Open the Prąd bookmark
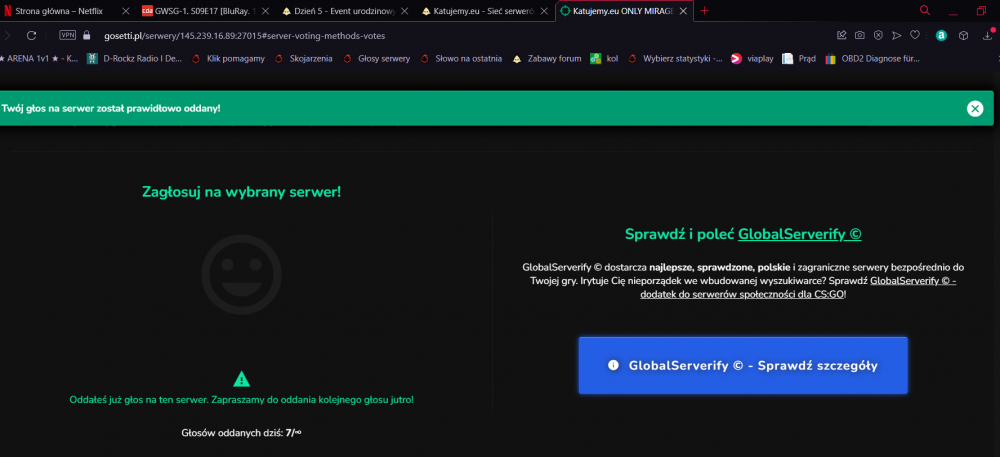This screenshot has width=1000, height=457. tap(799, 59)
